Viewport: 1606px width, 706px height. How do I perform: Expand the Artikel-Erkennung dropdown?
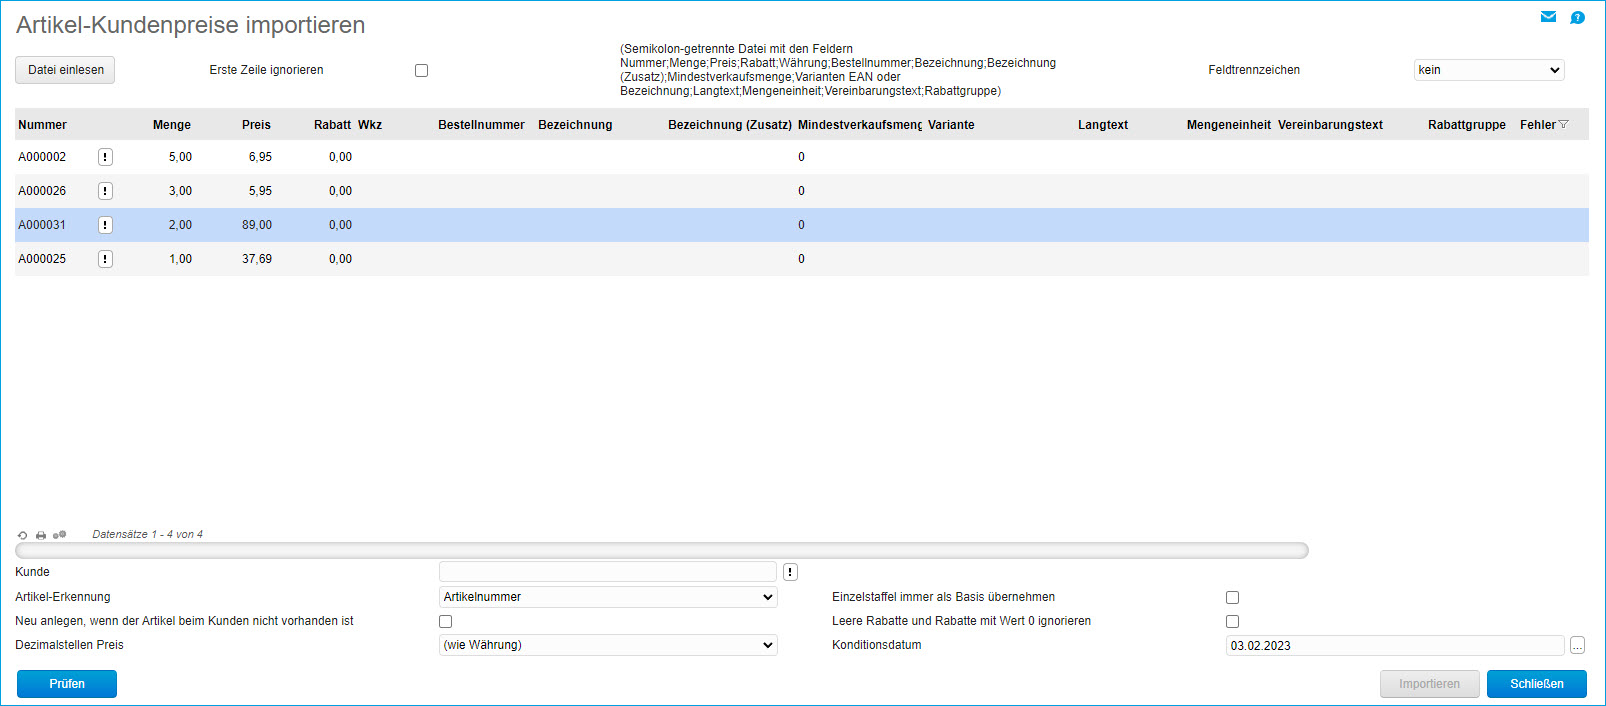click(608, 597)
